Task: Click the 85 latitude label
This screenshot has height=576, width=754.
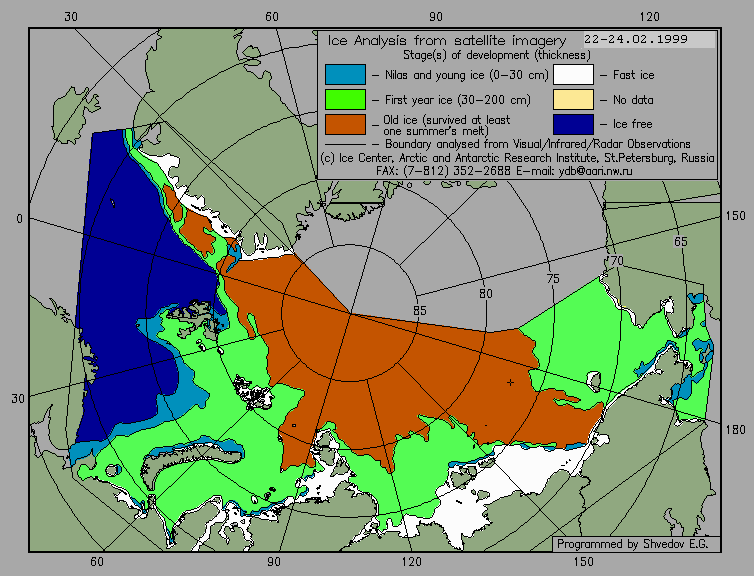Action: click(419, 311)
